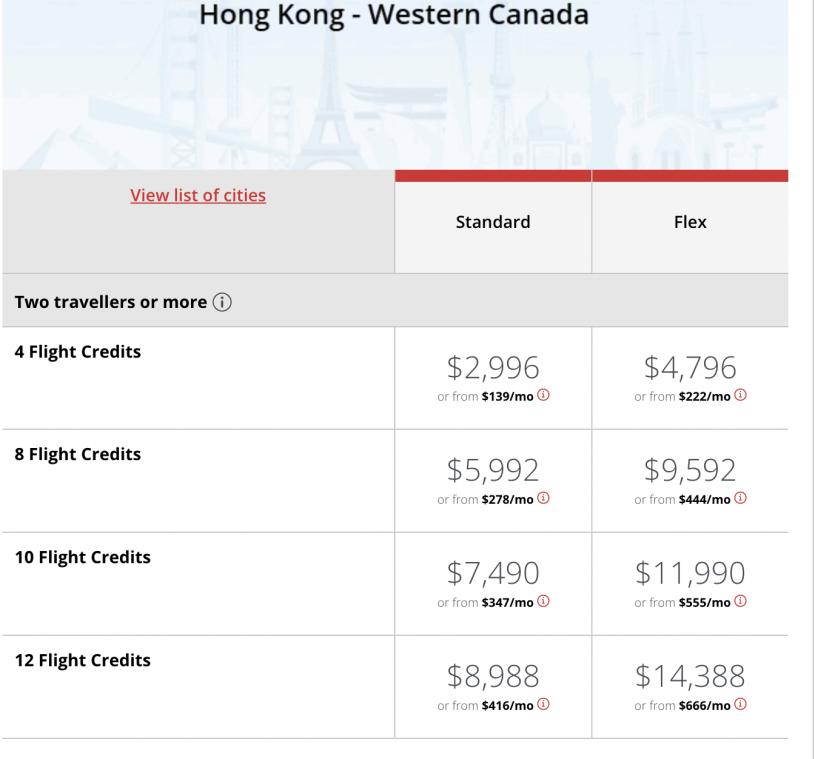The height and width of the screenshot is (759, 815).
Task: Select the $7,490 Standard 10 credits price
Action: 493,574
